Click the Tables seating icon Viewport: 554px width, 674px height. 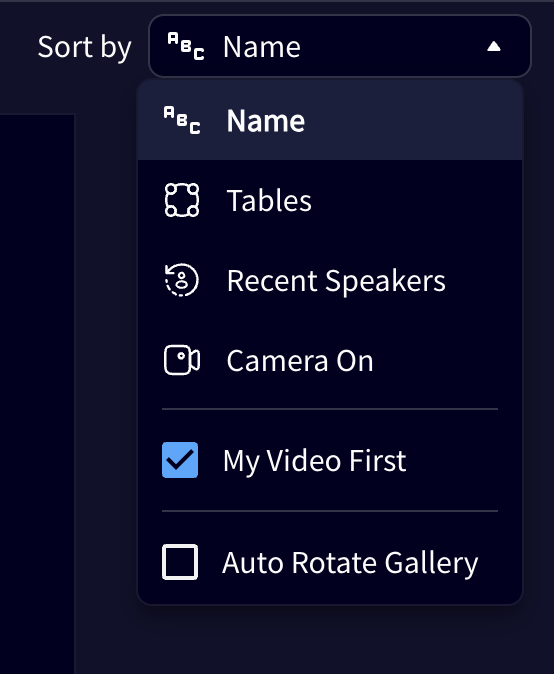tap(182, 200)
